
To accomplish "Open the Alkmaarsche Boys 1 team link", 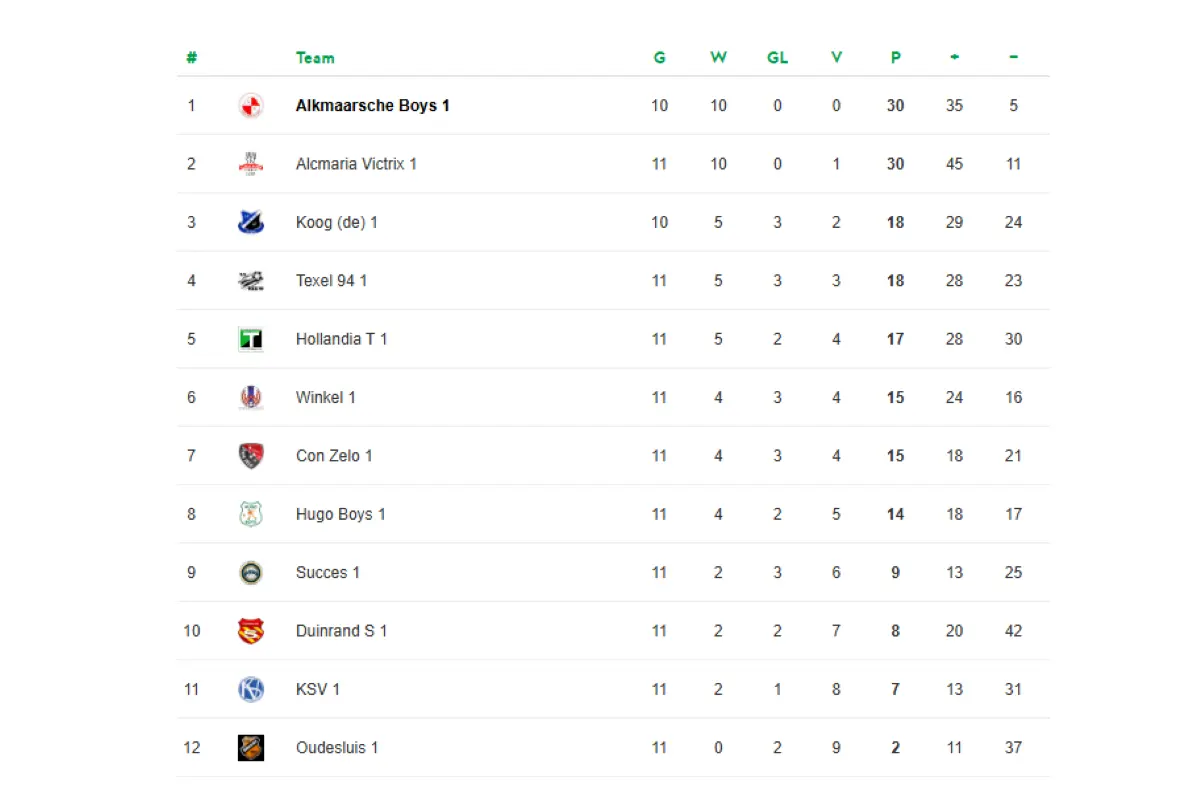I will (x=373, y=106).
